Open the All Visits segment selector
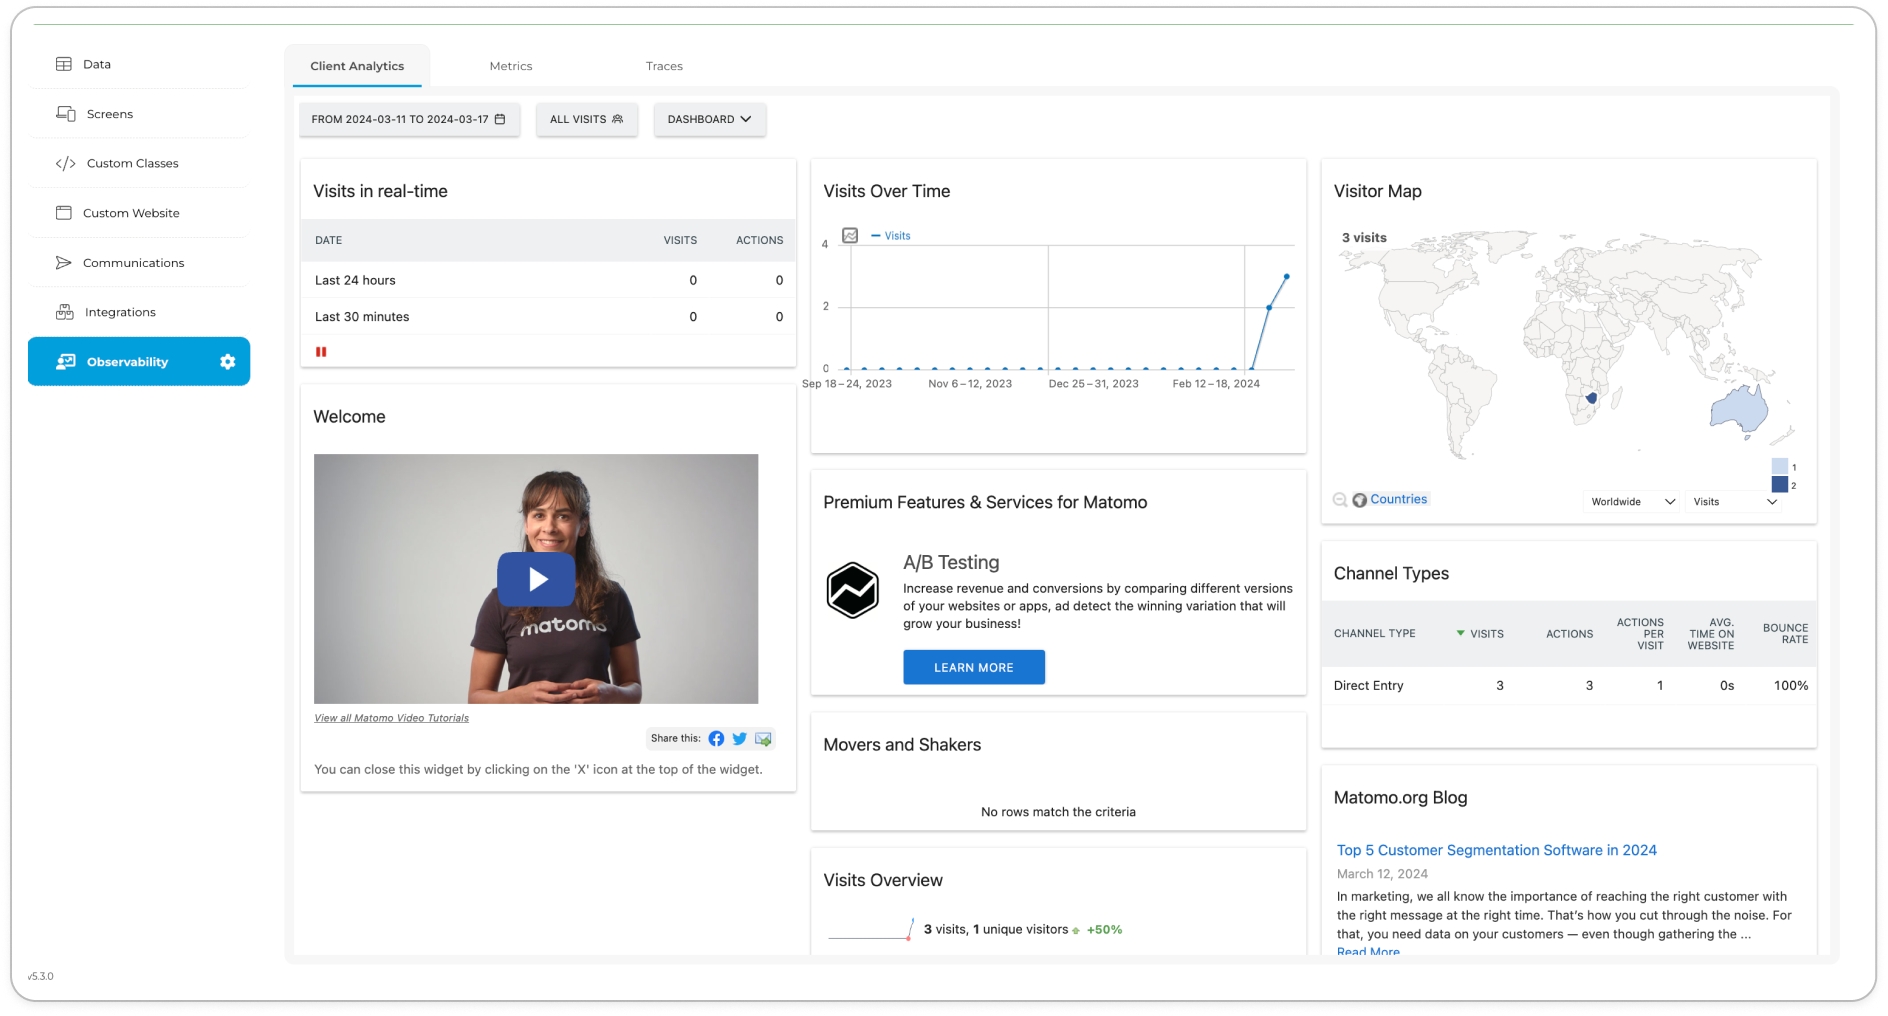The image size is (1888, 1016). 586,119
